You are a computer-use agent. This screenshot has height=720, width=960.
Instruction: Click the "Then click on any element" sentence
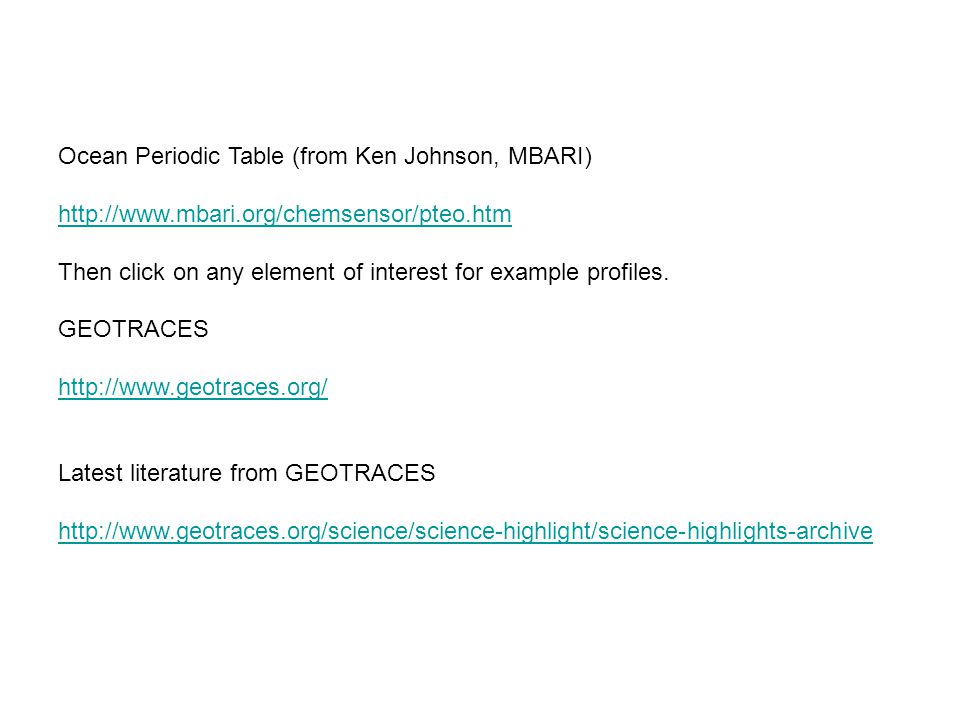click(363, 272)
